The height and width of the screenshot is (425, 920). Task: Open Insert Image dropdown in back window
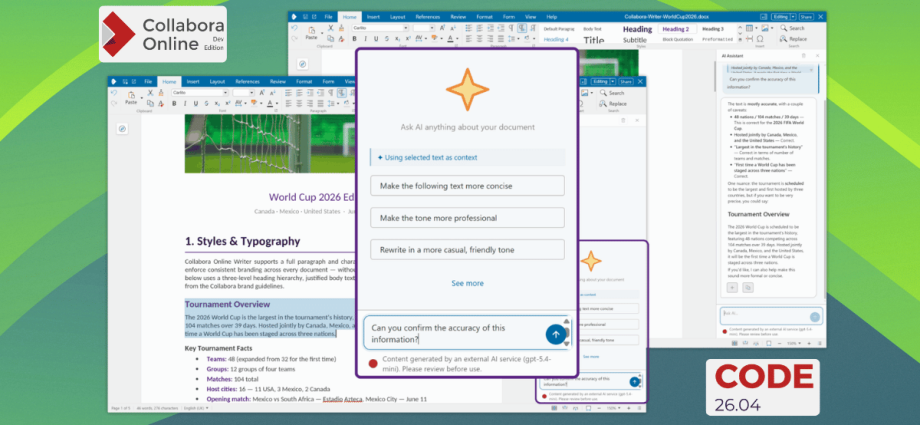[772, 28]
